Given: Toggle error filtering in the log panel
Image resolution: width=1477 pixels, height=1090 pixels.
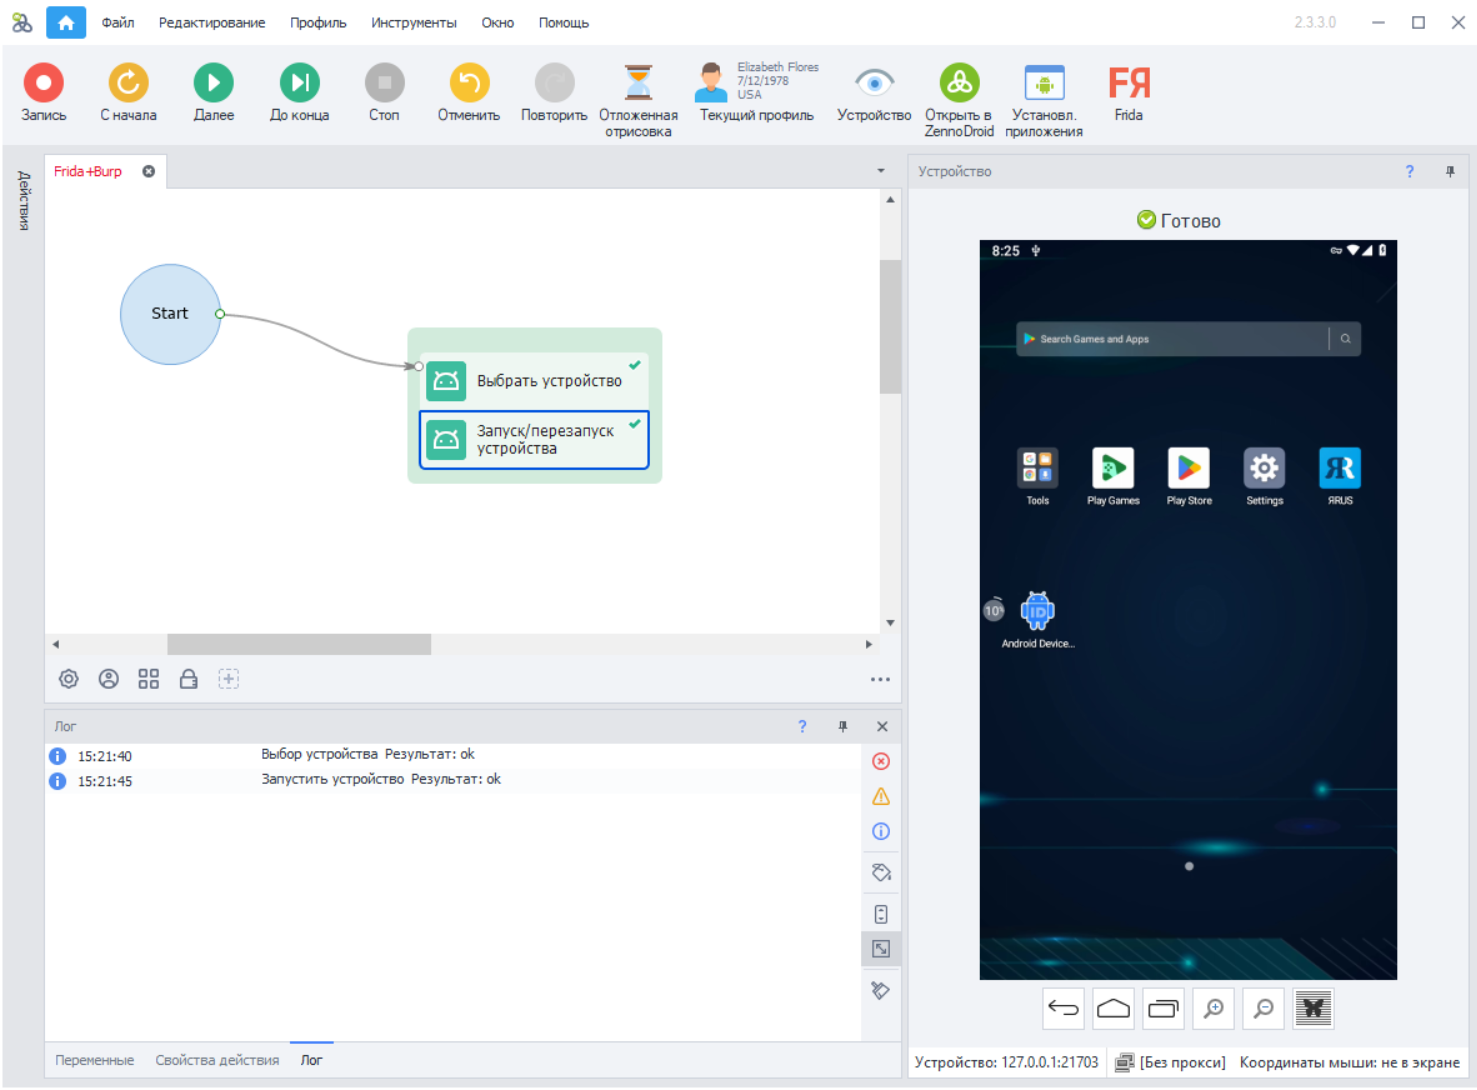Looking at the screenshot, I should pos(880,761).
